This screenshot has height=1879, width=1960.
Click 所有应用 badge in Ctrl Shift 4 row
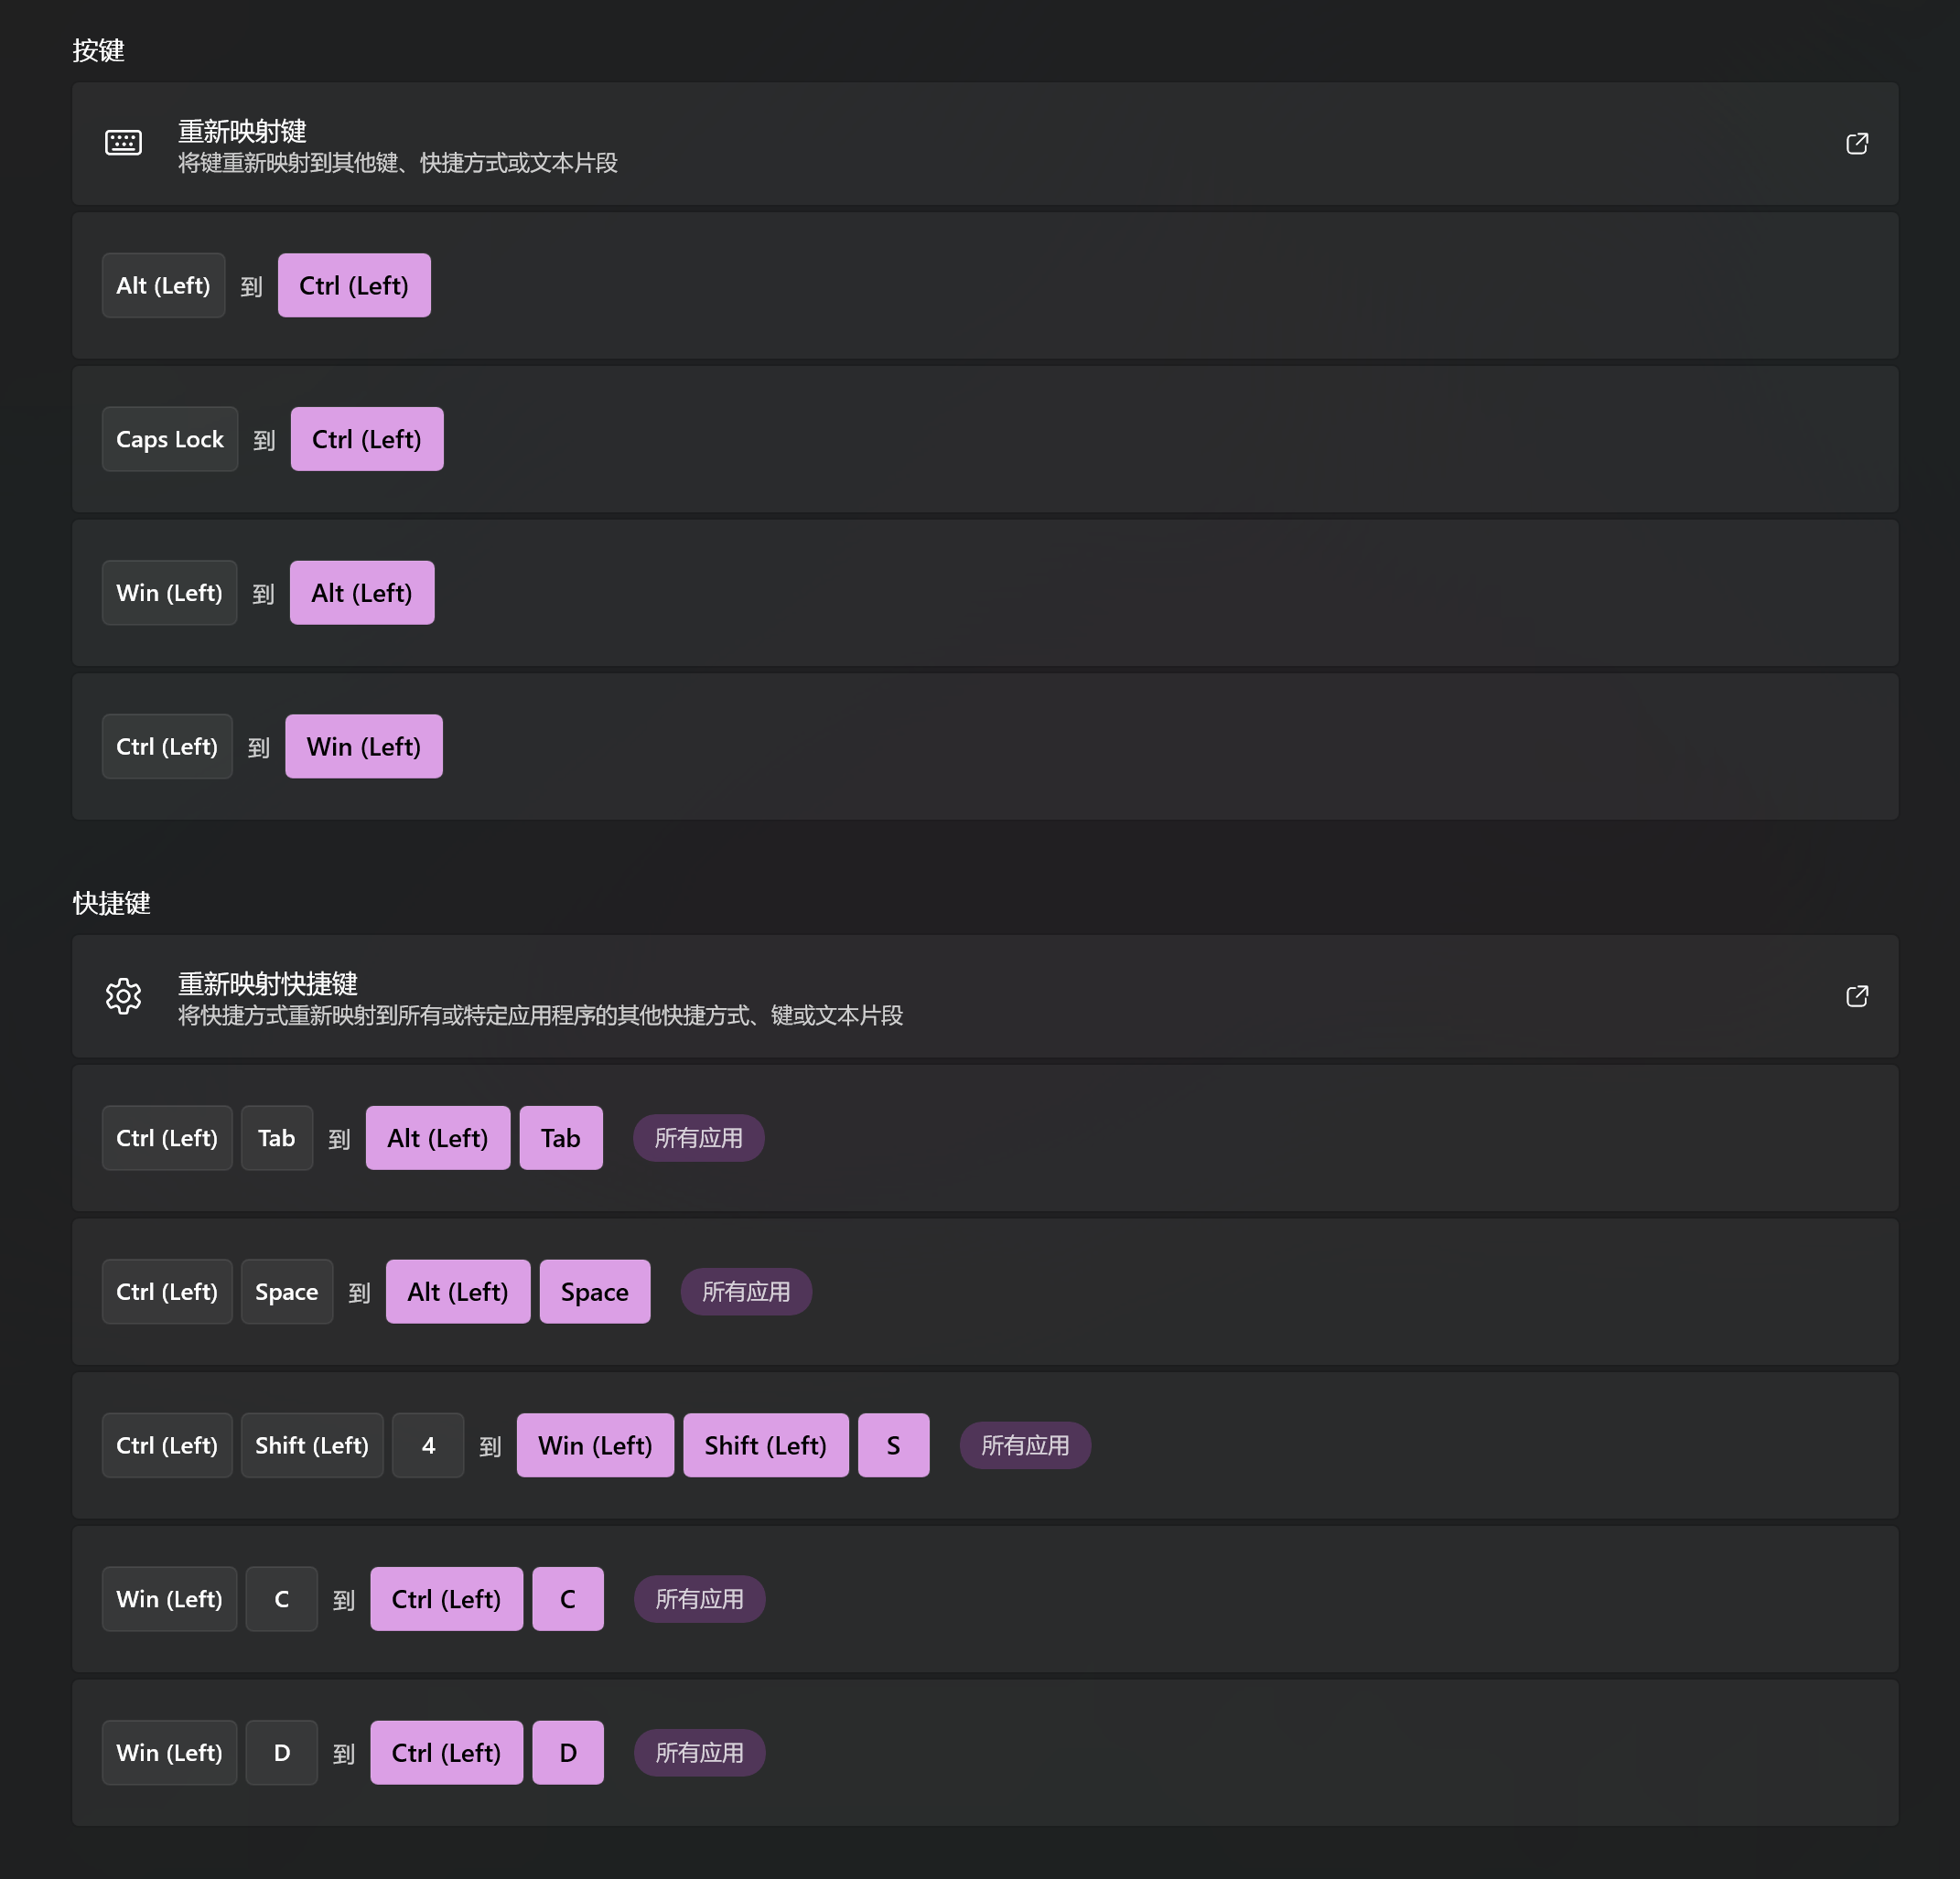pyautogui.click(x=1025, y=1445)
